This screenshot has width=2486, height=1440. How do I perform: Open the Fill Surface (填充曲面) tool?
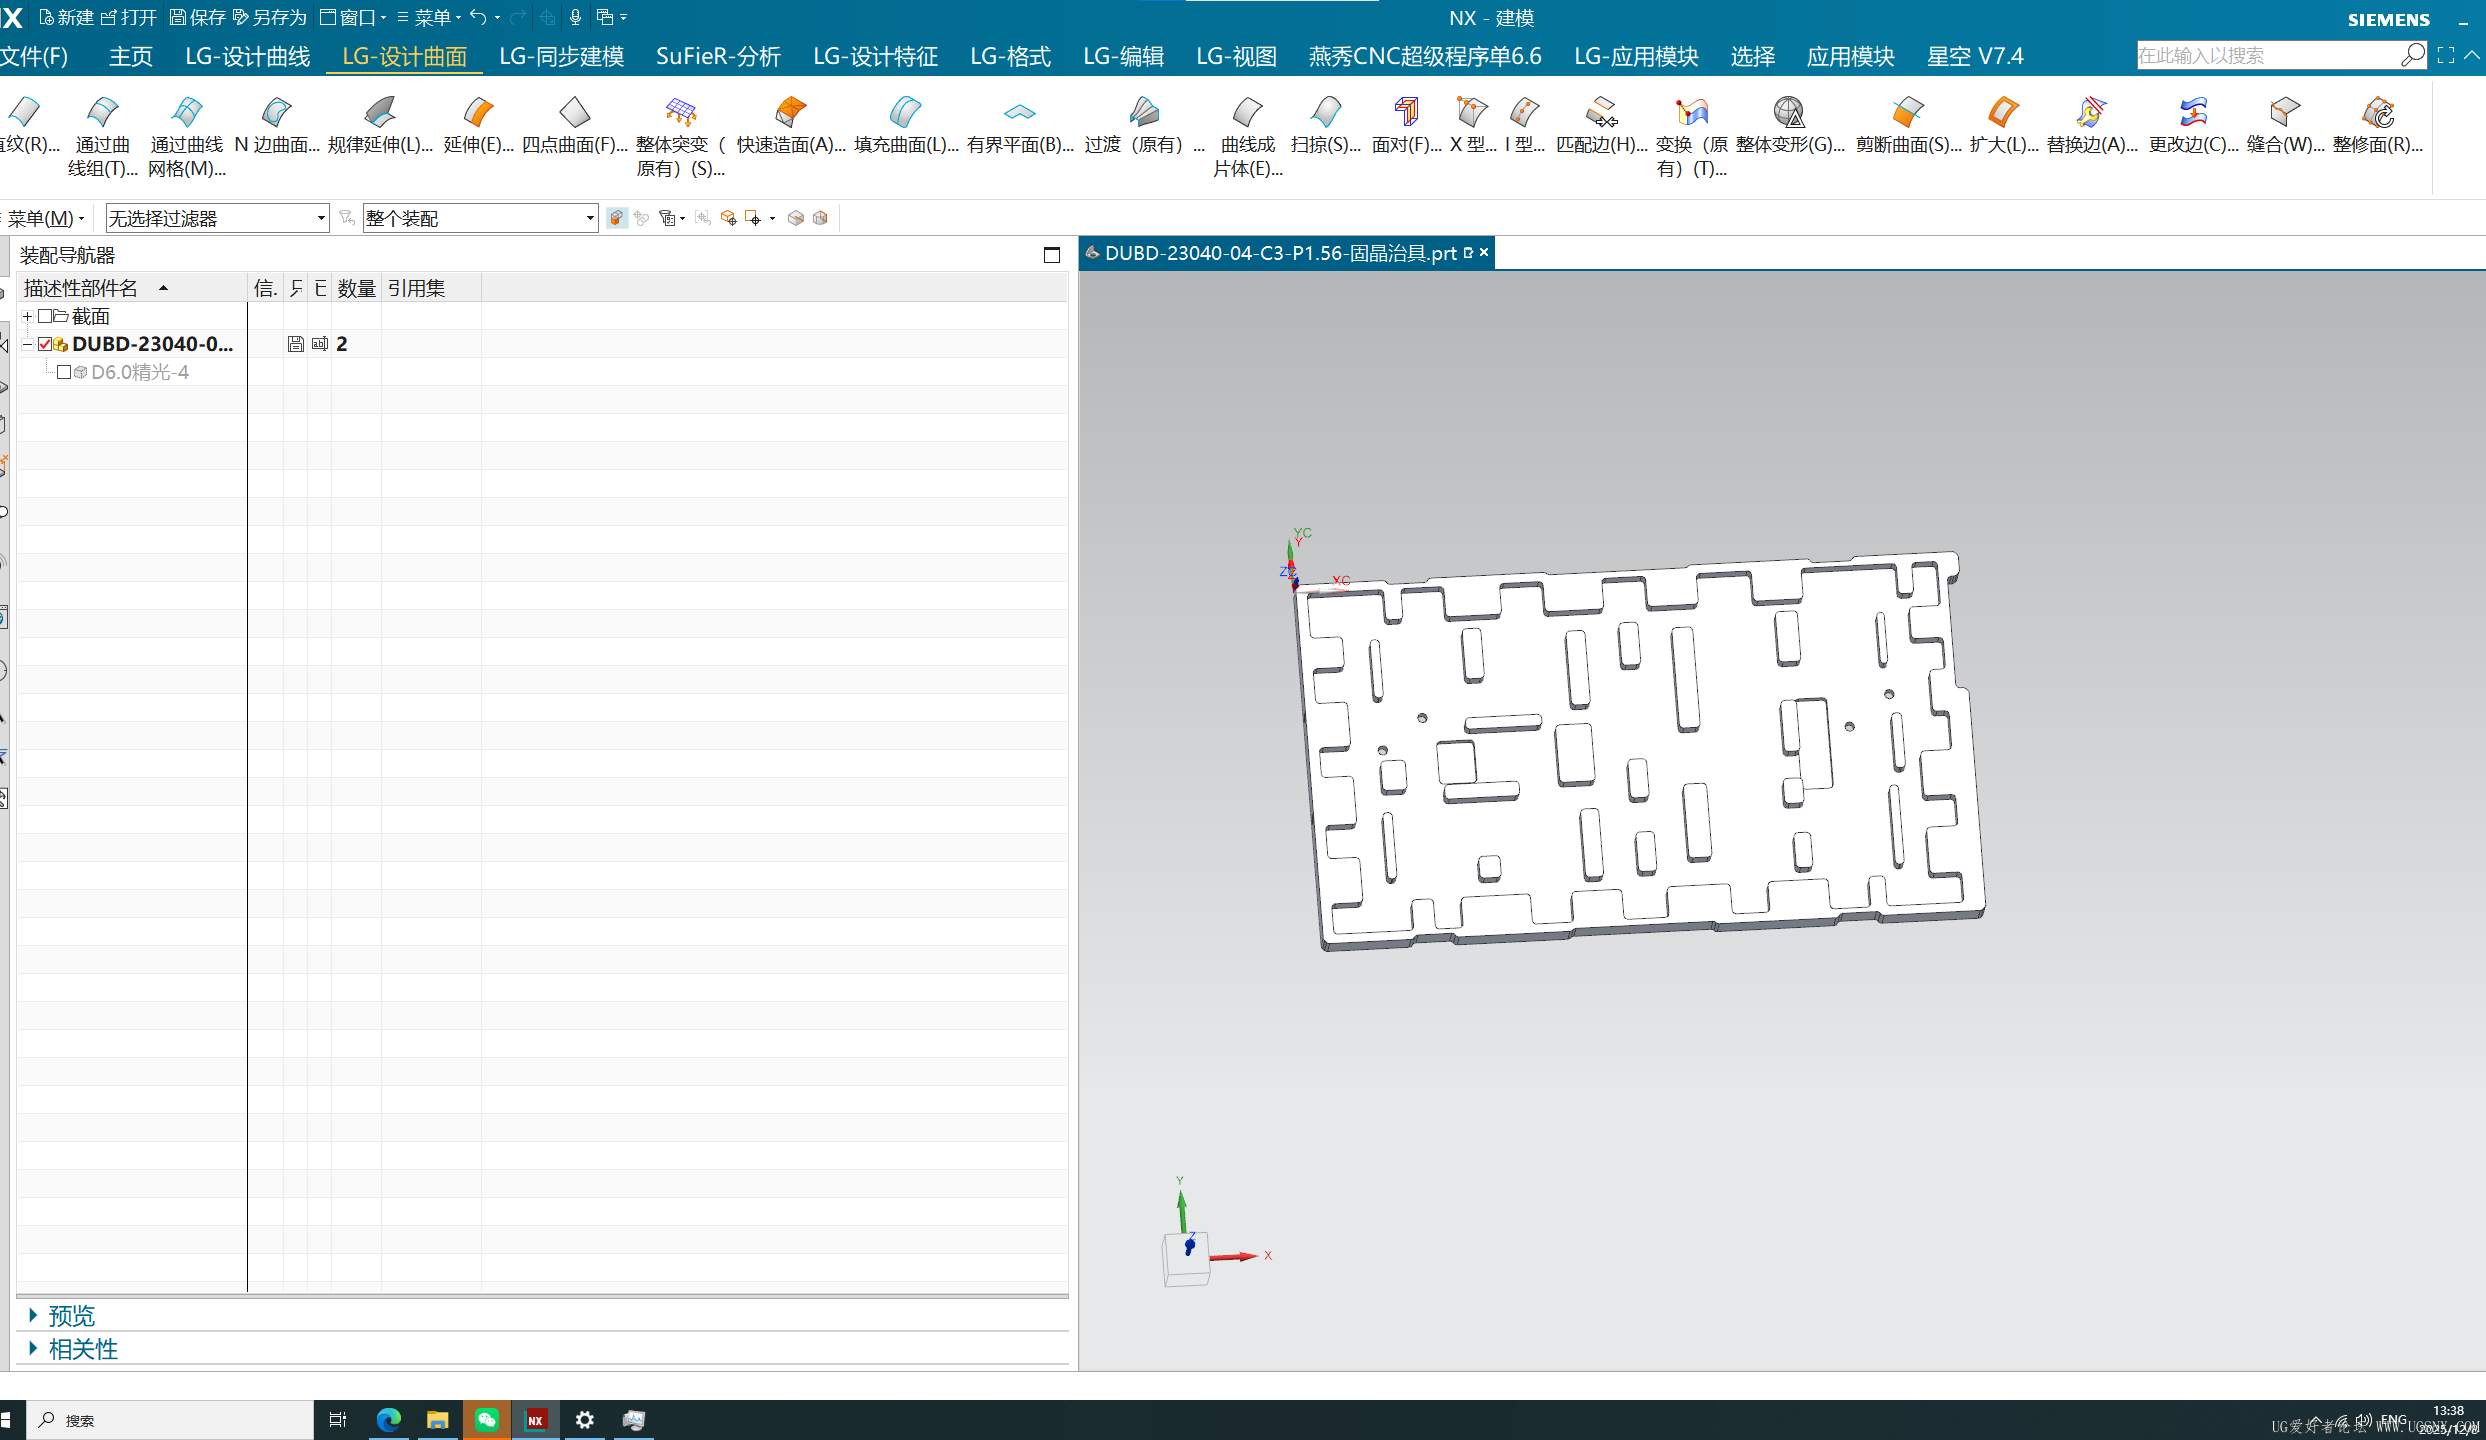tap(905, 113)
